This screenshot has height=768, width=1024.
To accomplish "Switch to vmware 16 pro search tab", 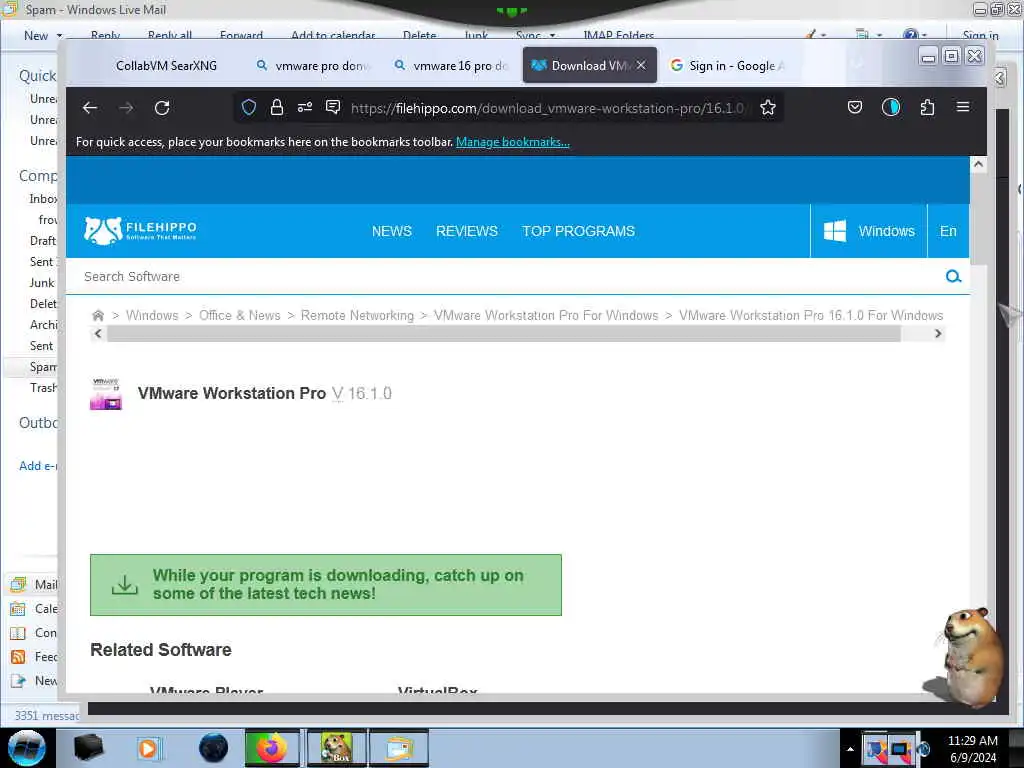I will (x=453, y=65).
